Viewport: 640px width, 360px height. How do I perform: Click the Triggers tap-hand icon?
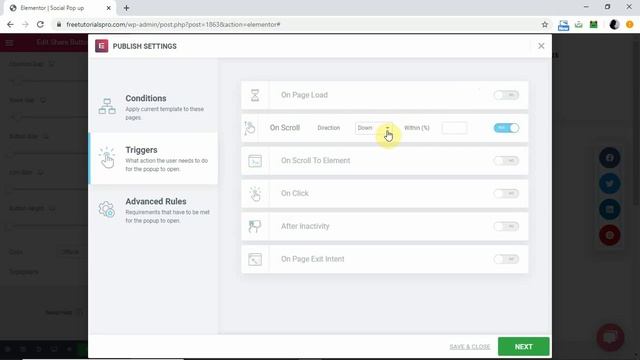coord(107,158)
